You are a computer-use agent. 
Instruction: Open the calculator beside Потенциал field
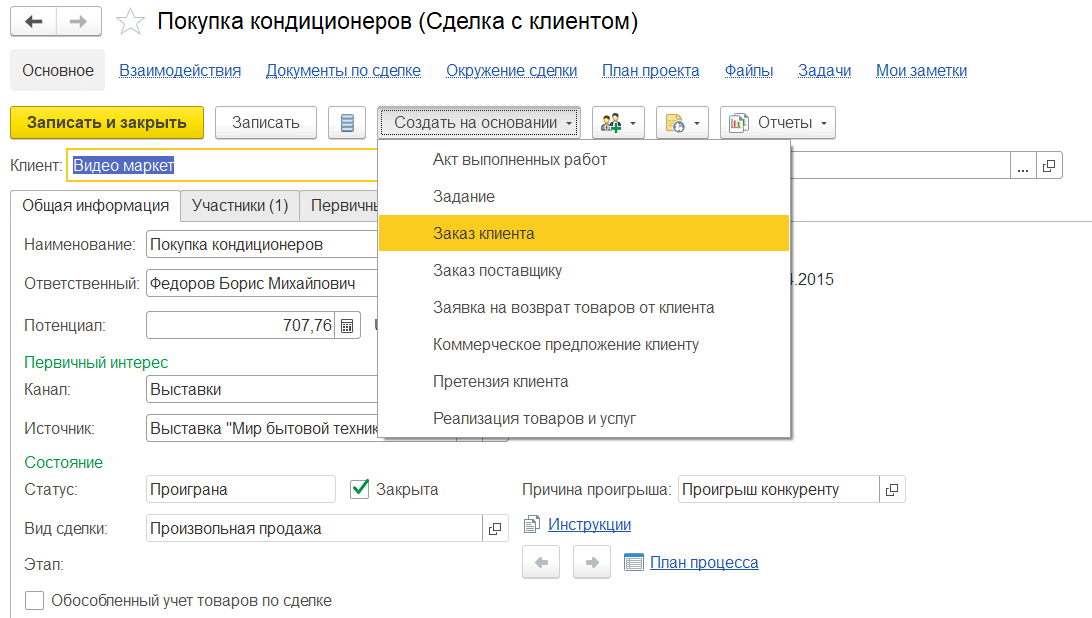click(x=347, y=325)
